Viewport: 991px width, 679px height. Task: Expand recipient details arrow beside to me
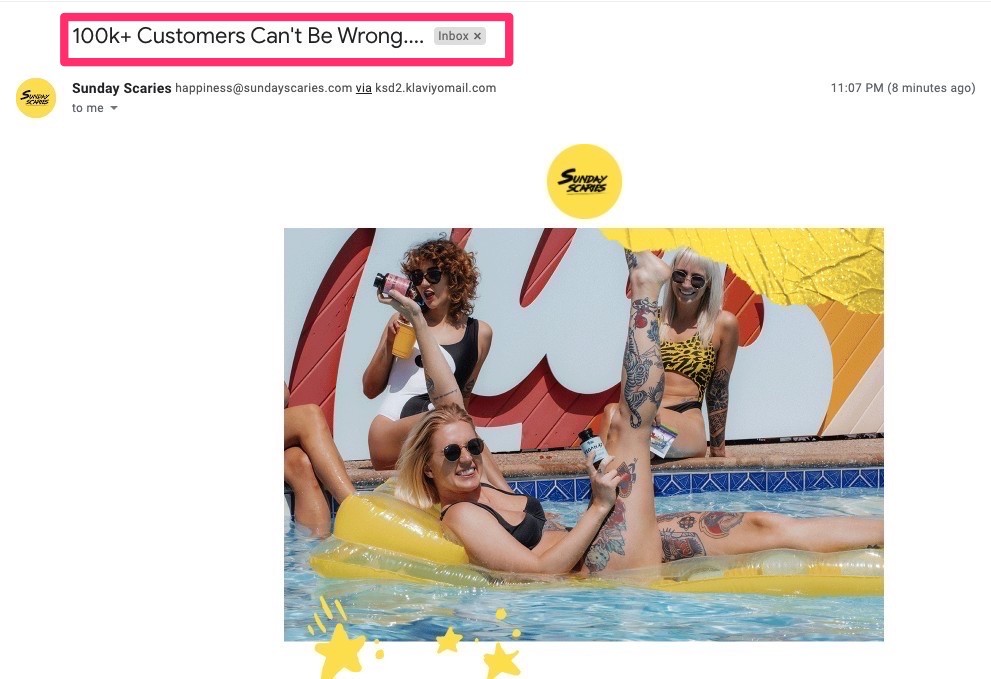(x=114, y=108)
